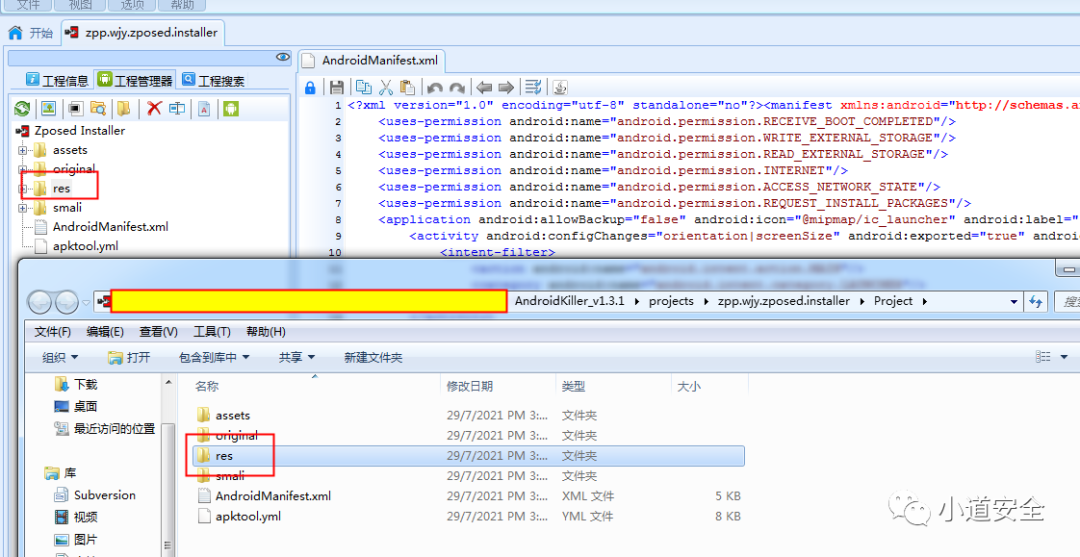Click the scissors cut icon
Screen dimensions: 1080x557
(x=386, y=87)
